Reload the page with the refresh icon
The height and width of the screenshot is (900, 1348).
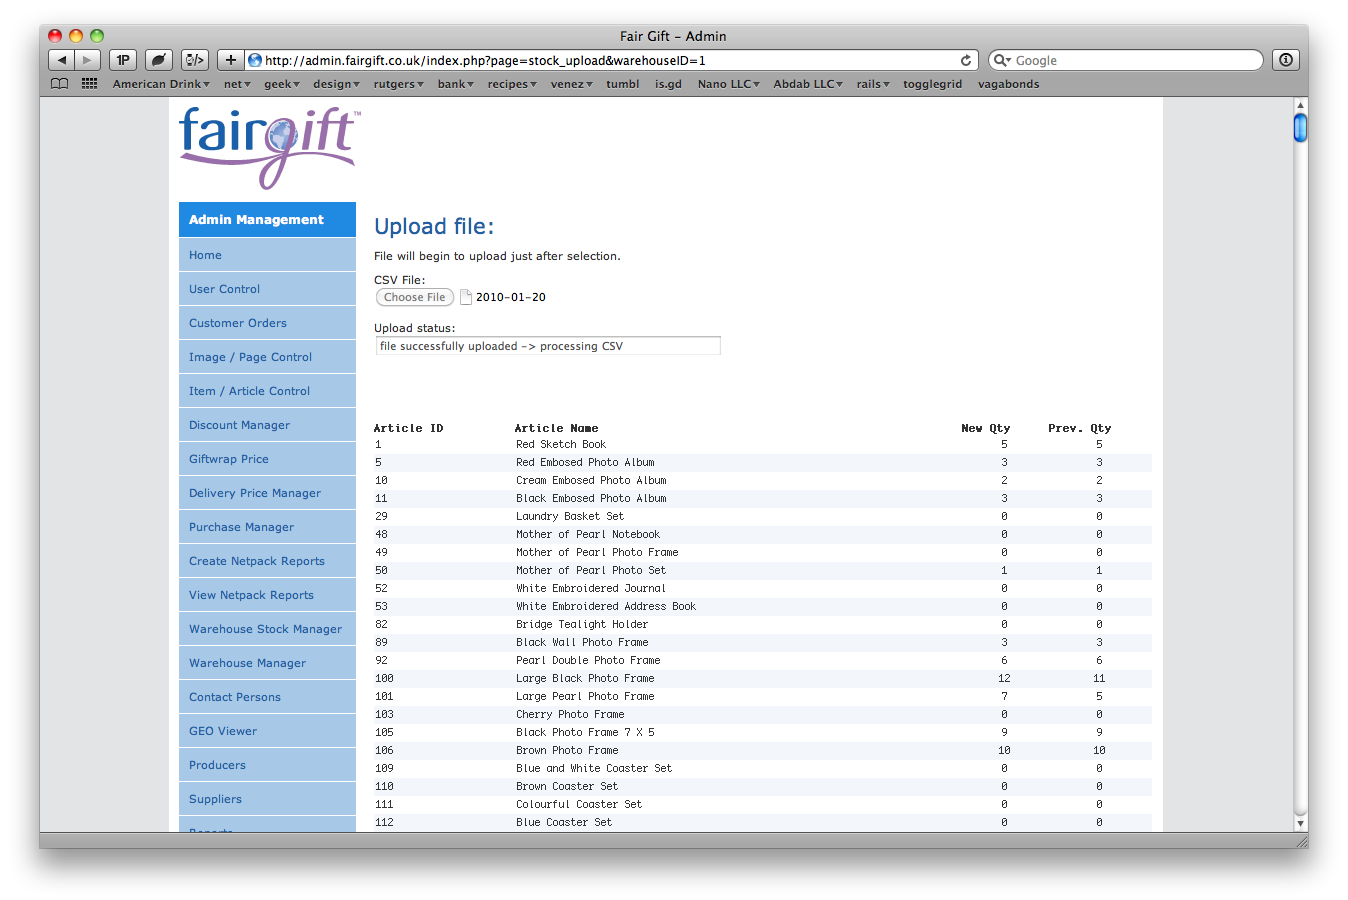pos(966,60)
